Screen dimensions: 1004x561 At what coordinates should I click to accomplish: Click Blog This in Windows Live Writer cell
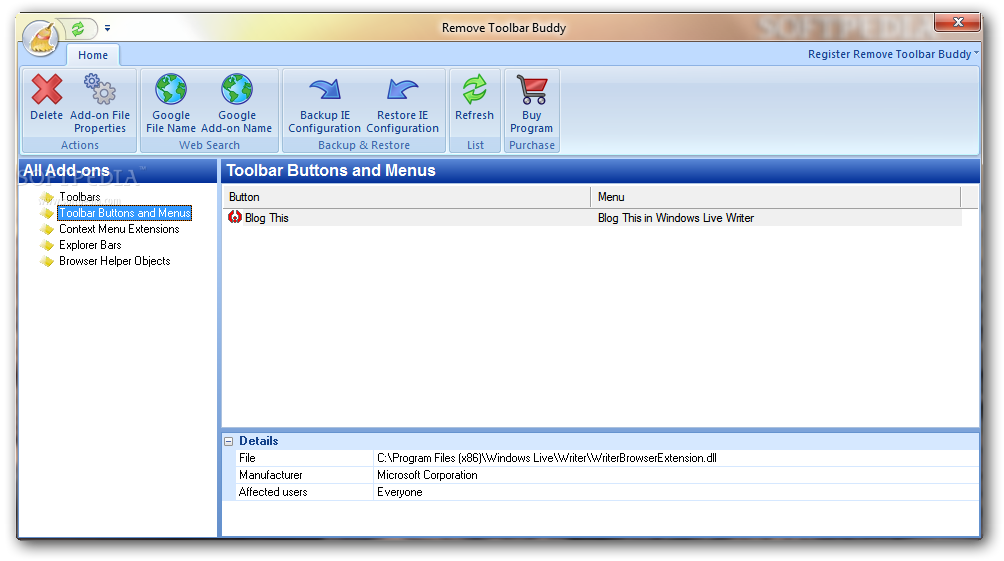[x=676, y=218]
